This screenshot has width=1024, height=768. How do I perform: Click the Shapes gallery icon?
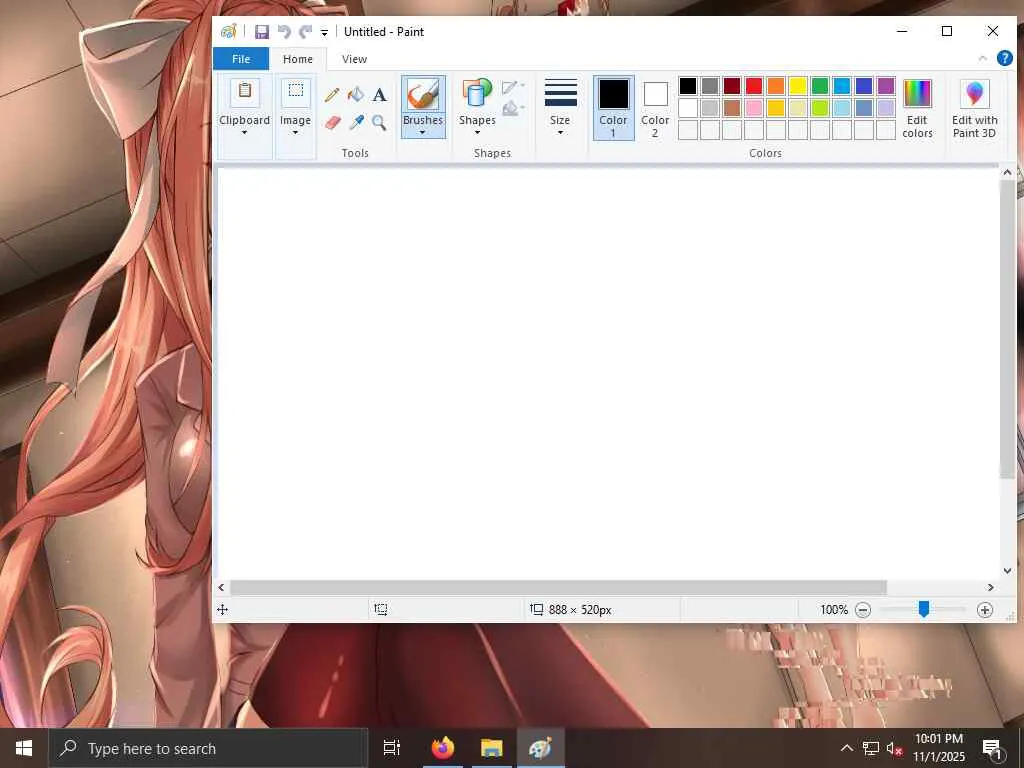pos(477,94)
